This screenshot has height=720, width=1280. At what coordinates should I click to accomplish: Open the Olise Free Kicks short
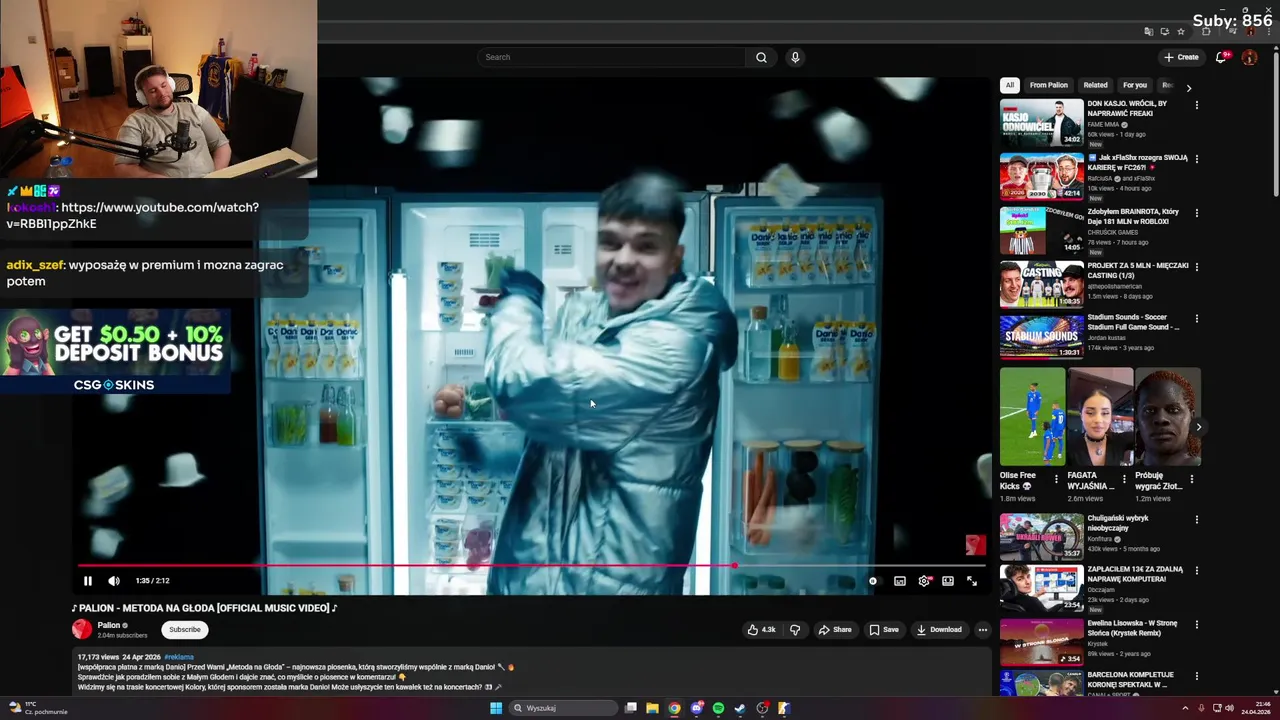(x=1032, y=417)
